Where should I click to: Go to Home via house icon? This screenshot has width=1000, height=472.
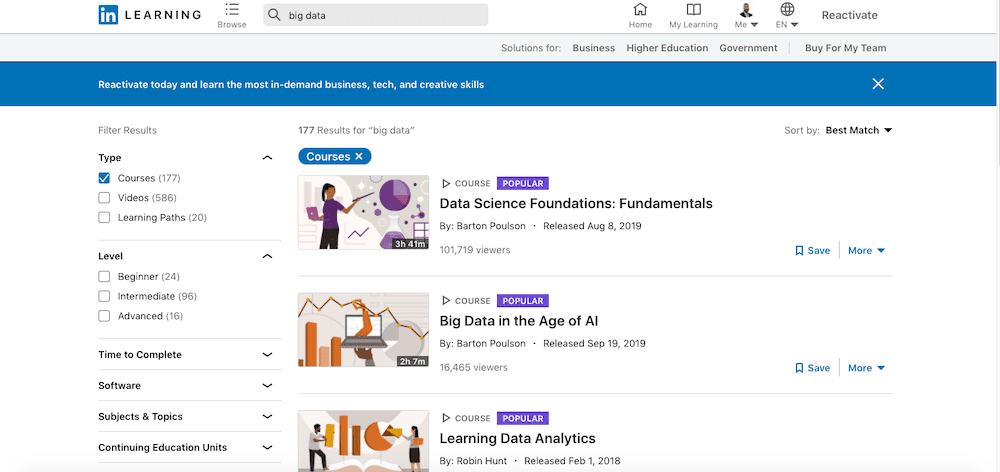(x=640, y=10)
